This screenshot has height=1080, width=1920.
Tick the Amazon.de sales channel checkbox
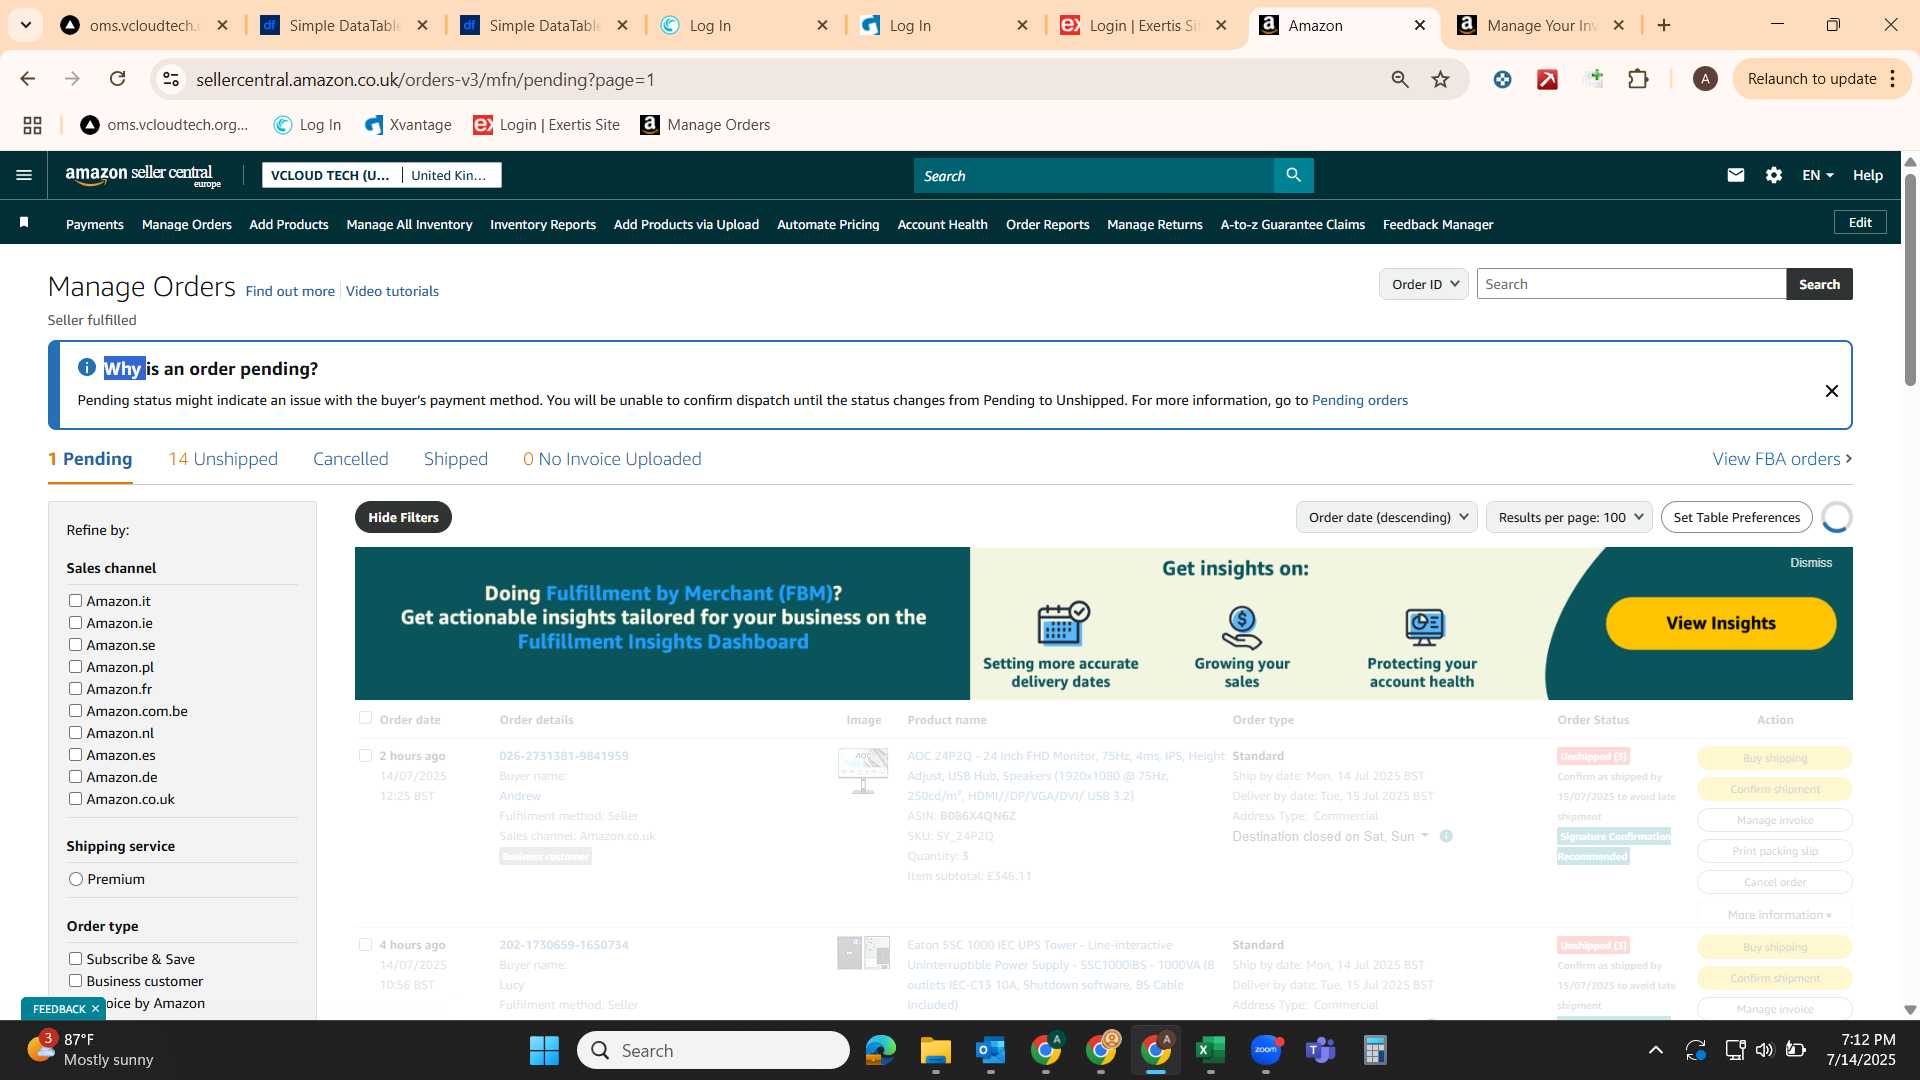pos(75,776)
